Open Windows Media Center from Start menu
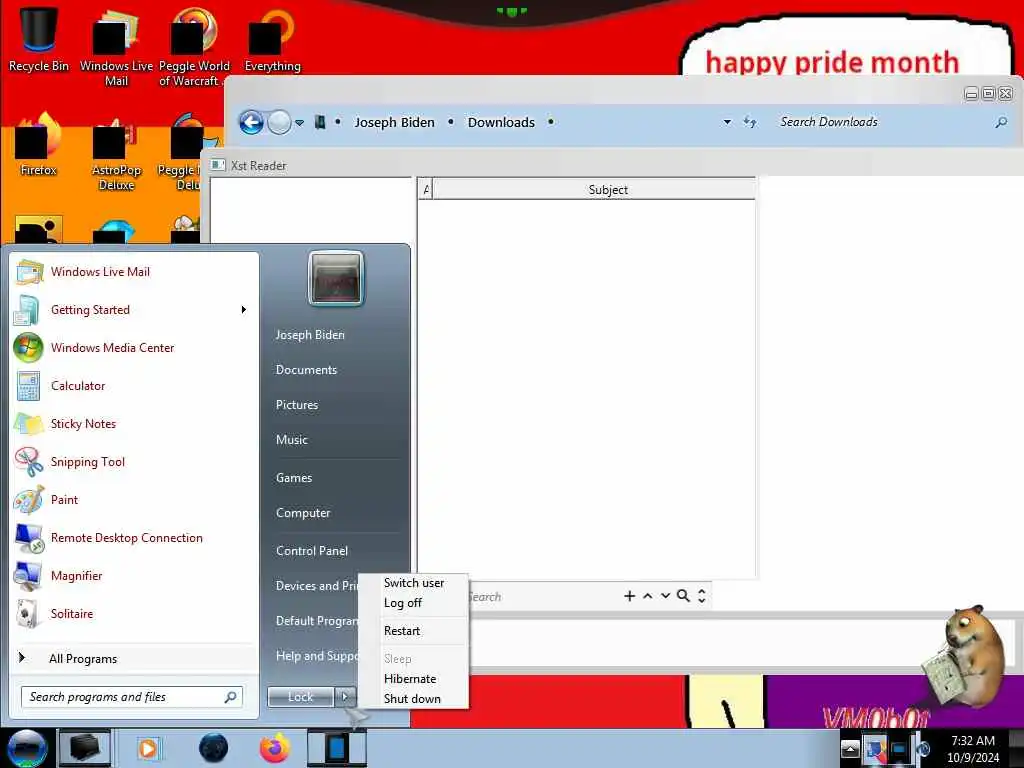The image size is (1024, 768). pos(134,347)
